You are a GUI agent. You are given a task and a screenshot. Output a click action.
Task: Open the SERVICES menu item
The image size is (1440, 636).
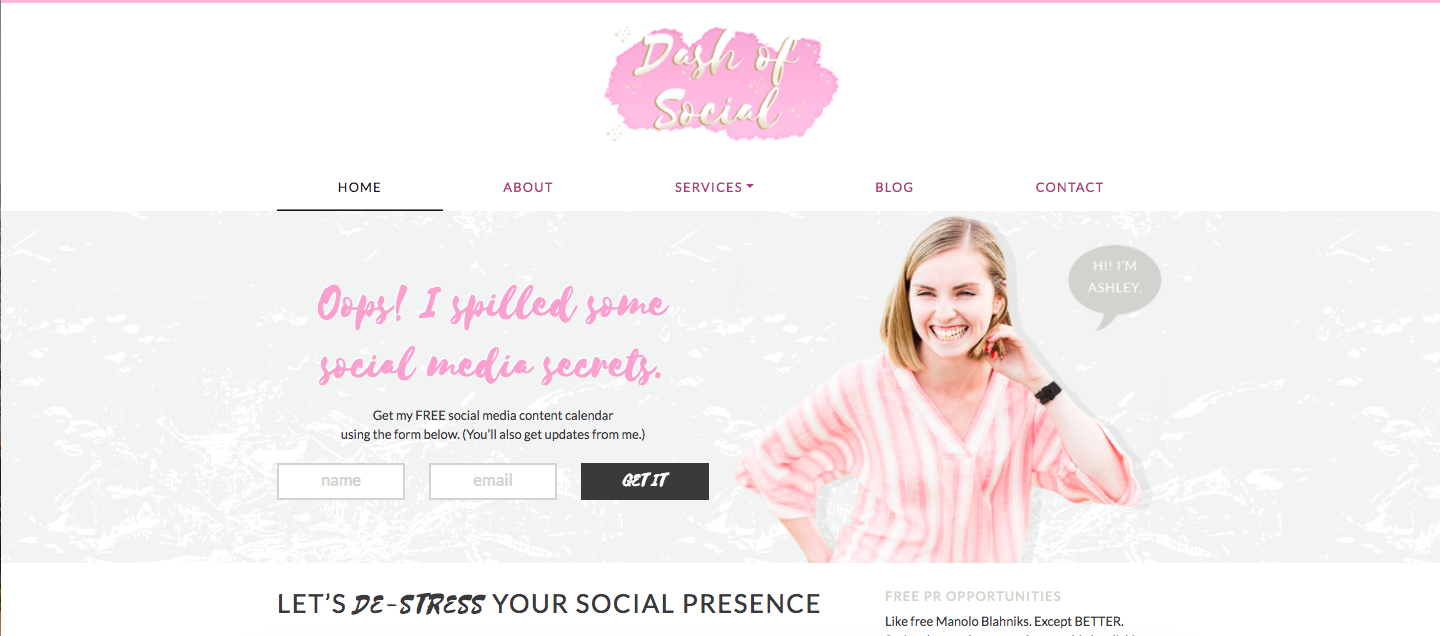pyautogui.click(x=708, y=187)
